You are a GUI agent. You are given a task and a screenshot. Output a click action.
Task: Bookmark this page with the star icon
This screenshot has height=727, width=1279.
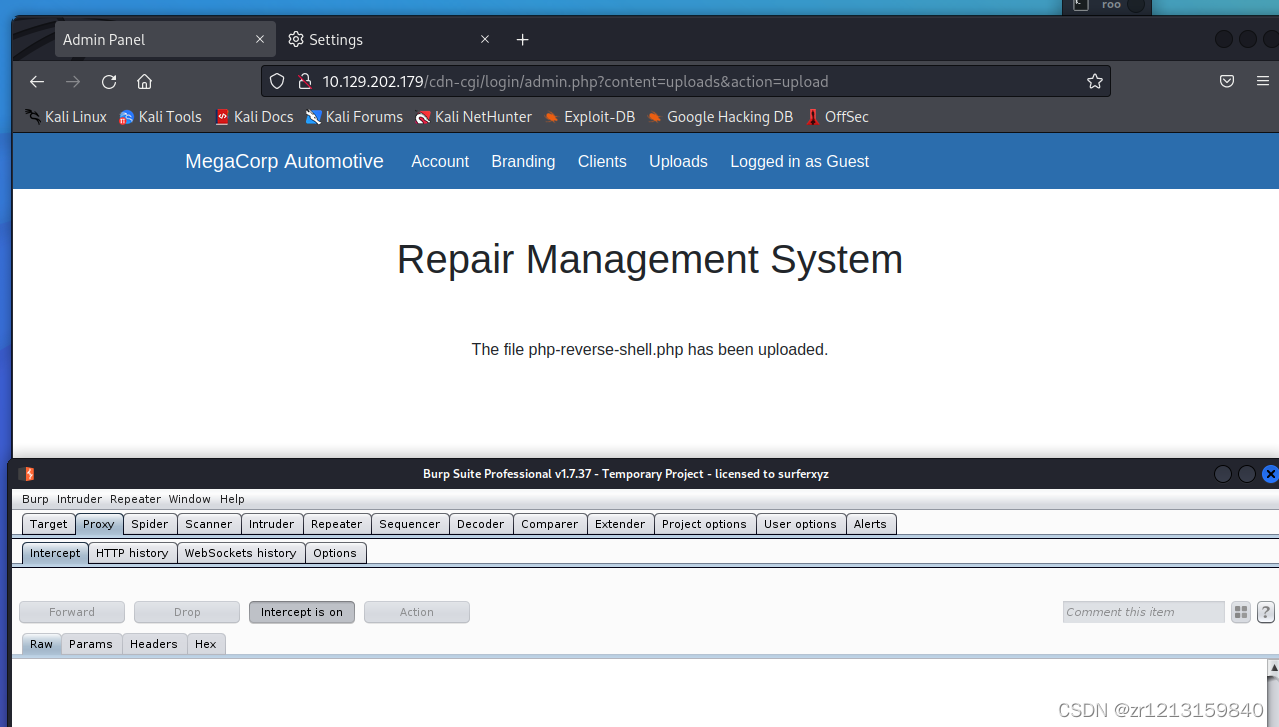[1095, 82]
